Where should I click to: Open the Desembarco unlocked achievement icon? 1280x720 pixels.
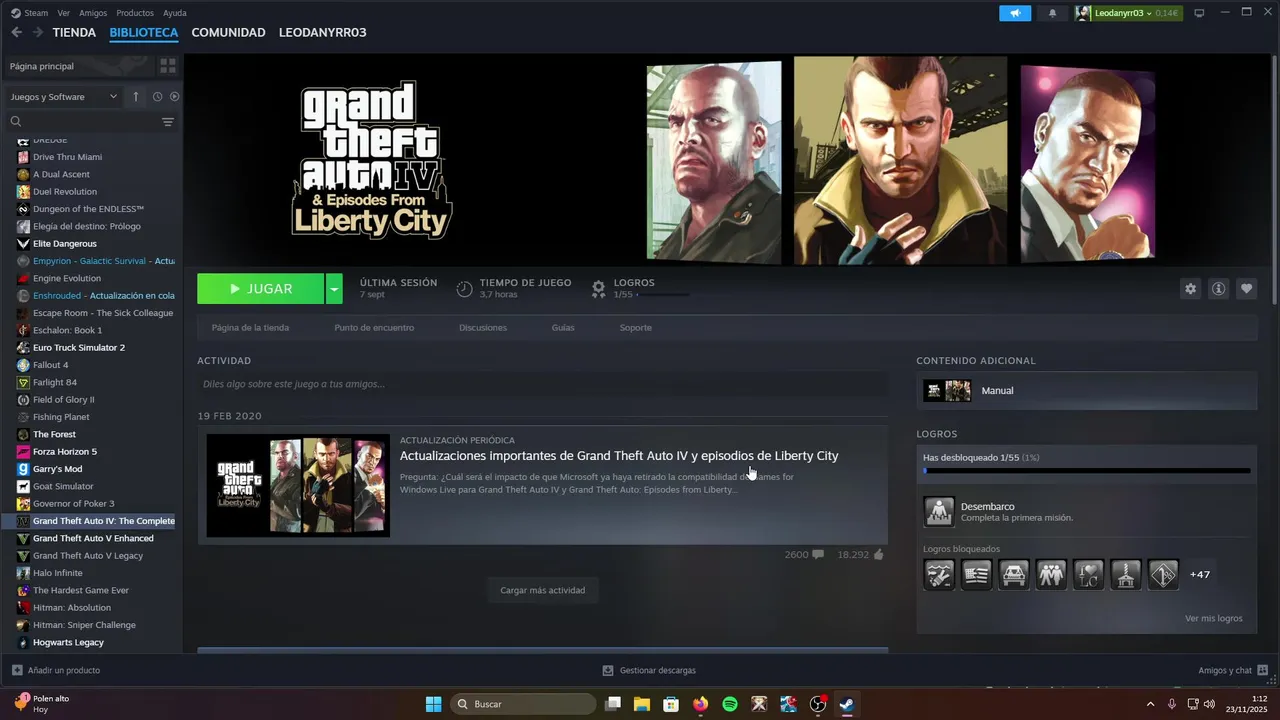tap(939, 511)
